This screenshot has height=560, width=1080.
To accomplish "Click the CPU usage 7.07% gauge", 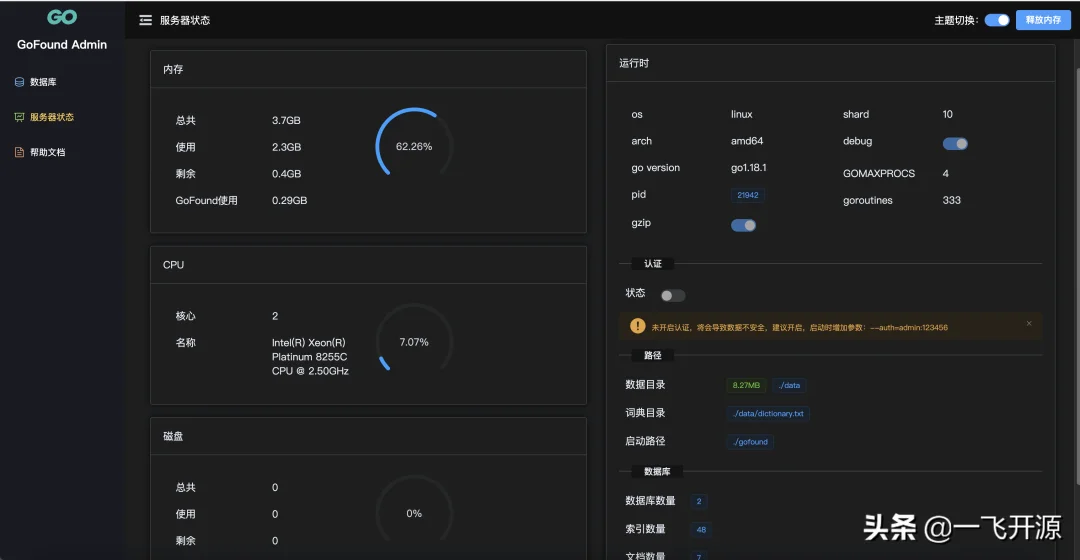I will (x=414, y=342).
